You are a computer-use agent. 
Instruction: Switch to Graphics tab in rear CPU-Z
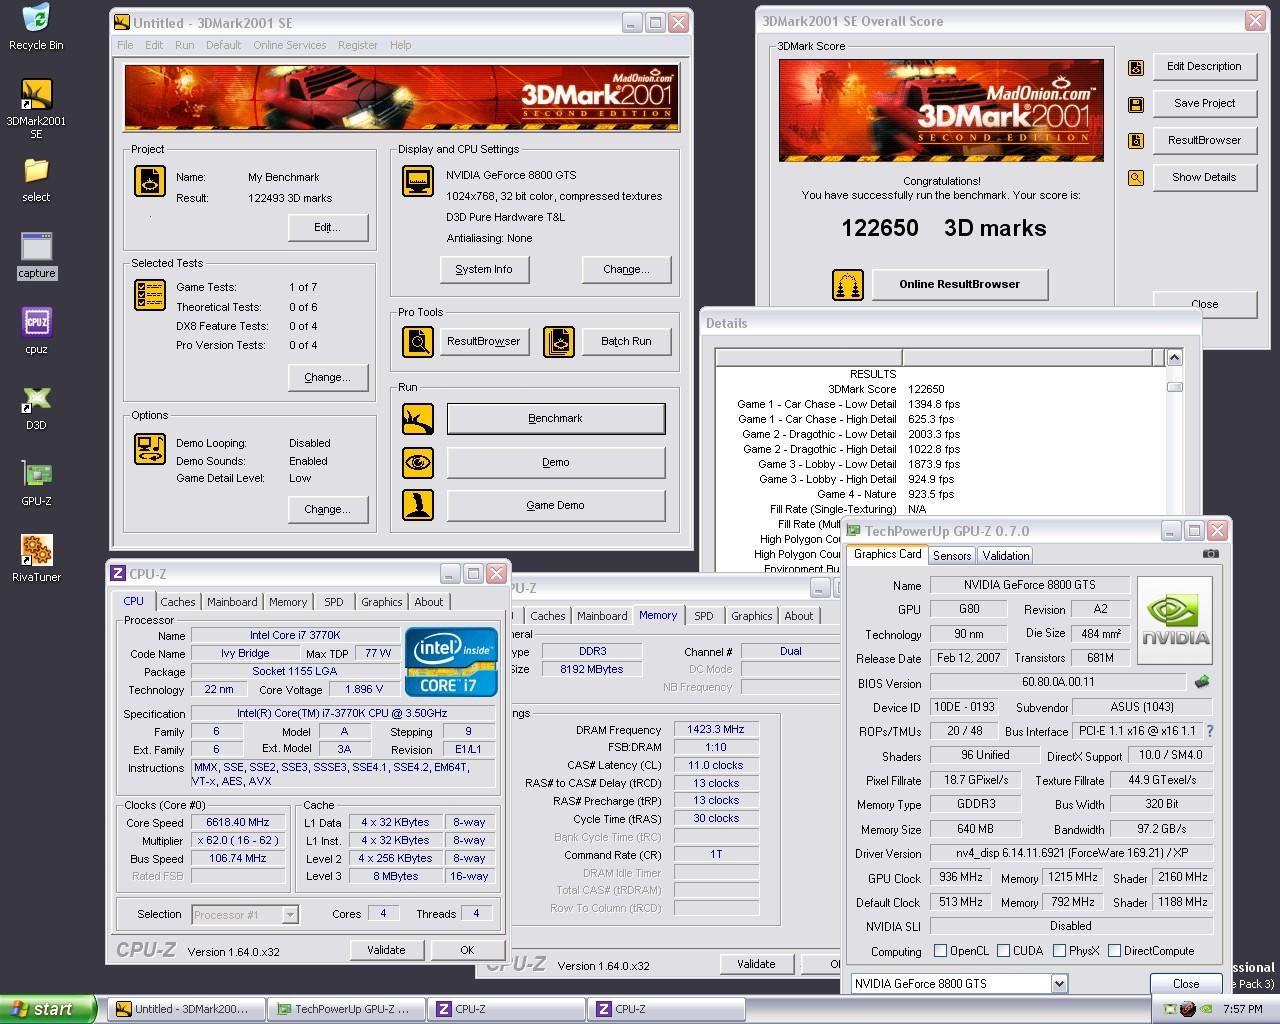[x=751, y=616]
